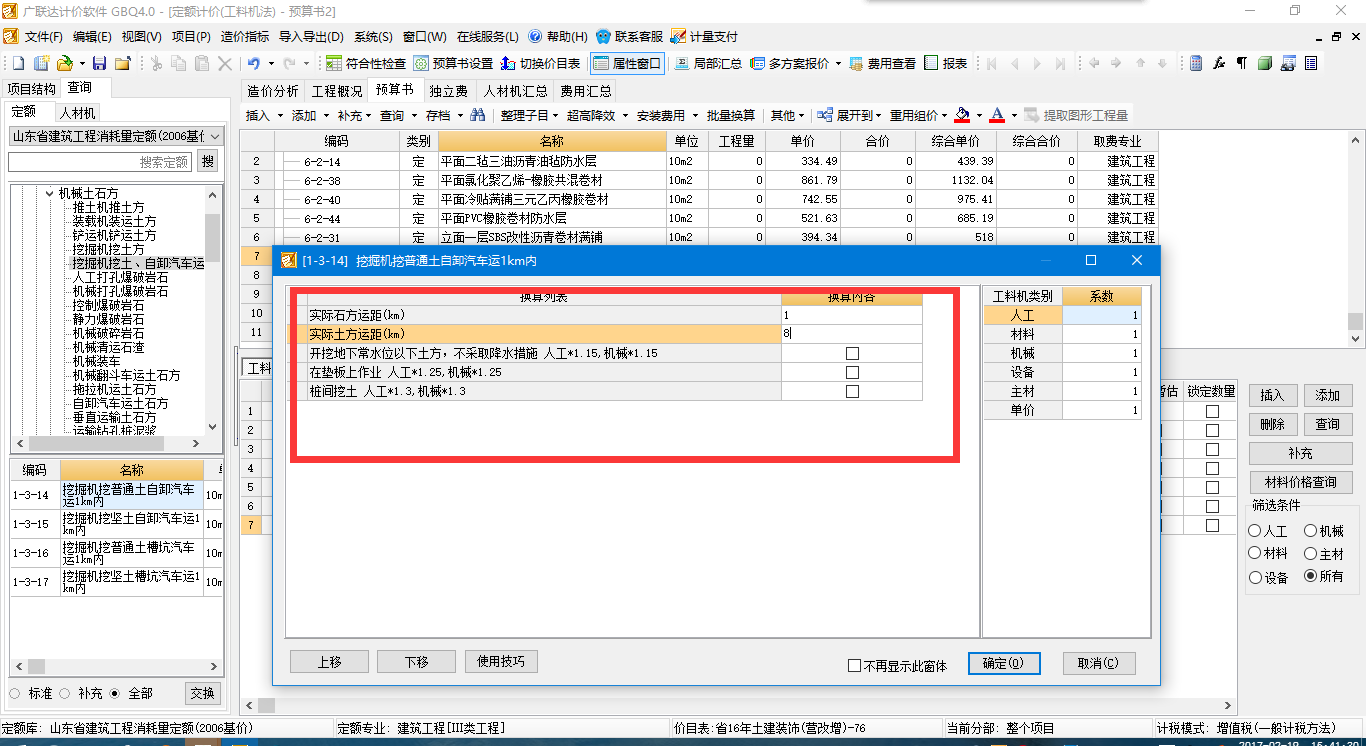
Task: Click the binoculars find icon
Action: [x=478, y=115]
